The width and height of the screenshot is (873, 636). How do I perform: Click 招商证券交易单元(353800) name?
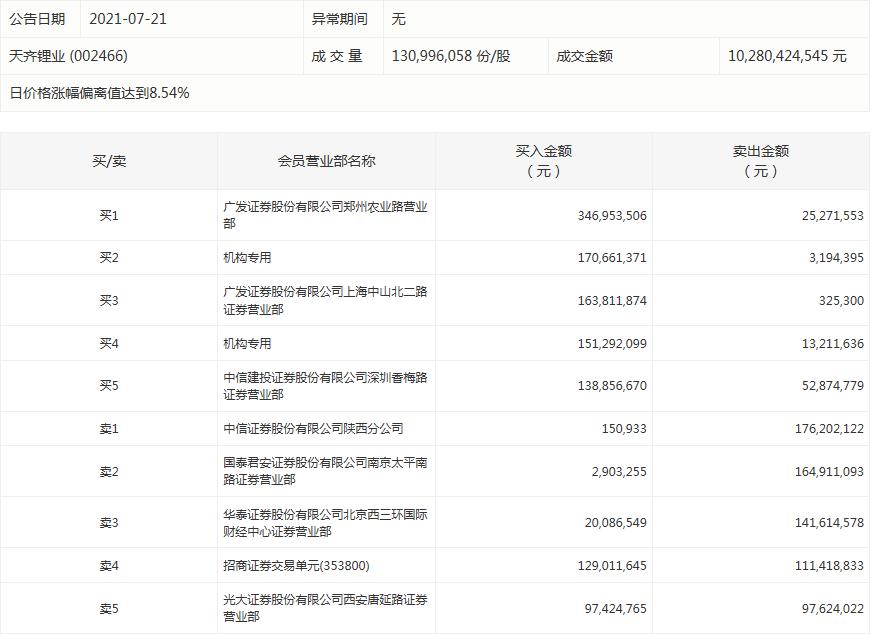click(x=296, y=565)
